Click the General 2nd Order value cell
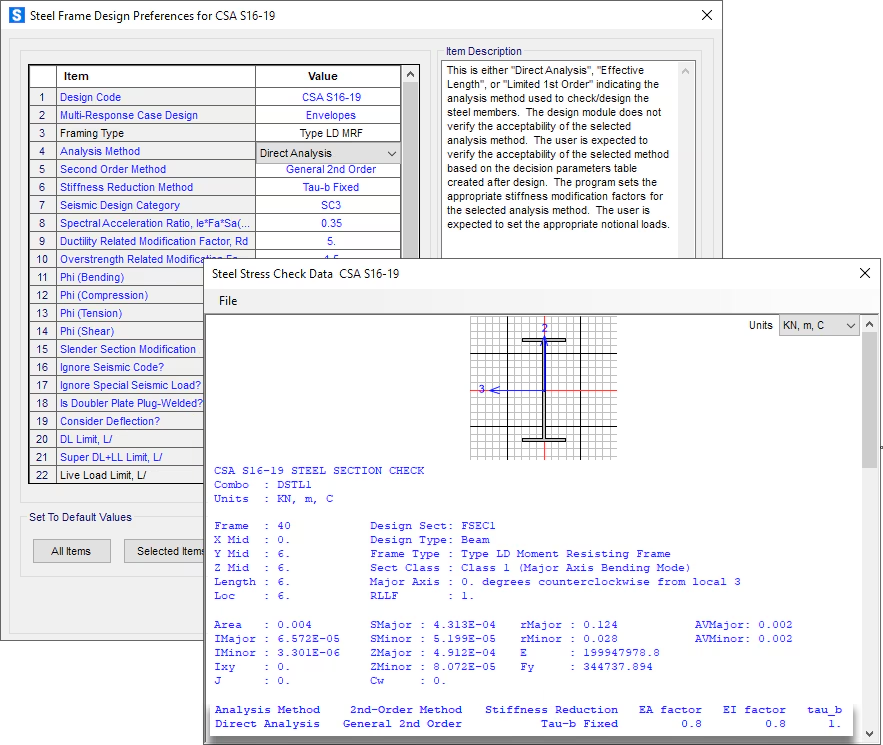This screenshot has width=883, height=745. 331,169
